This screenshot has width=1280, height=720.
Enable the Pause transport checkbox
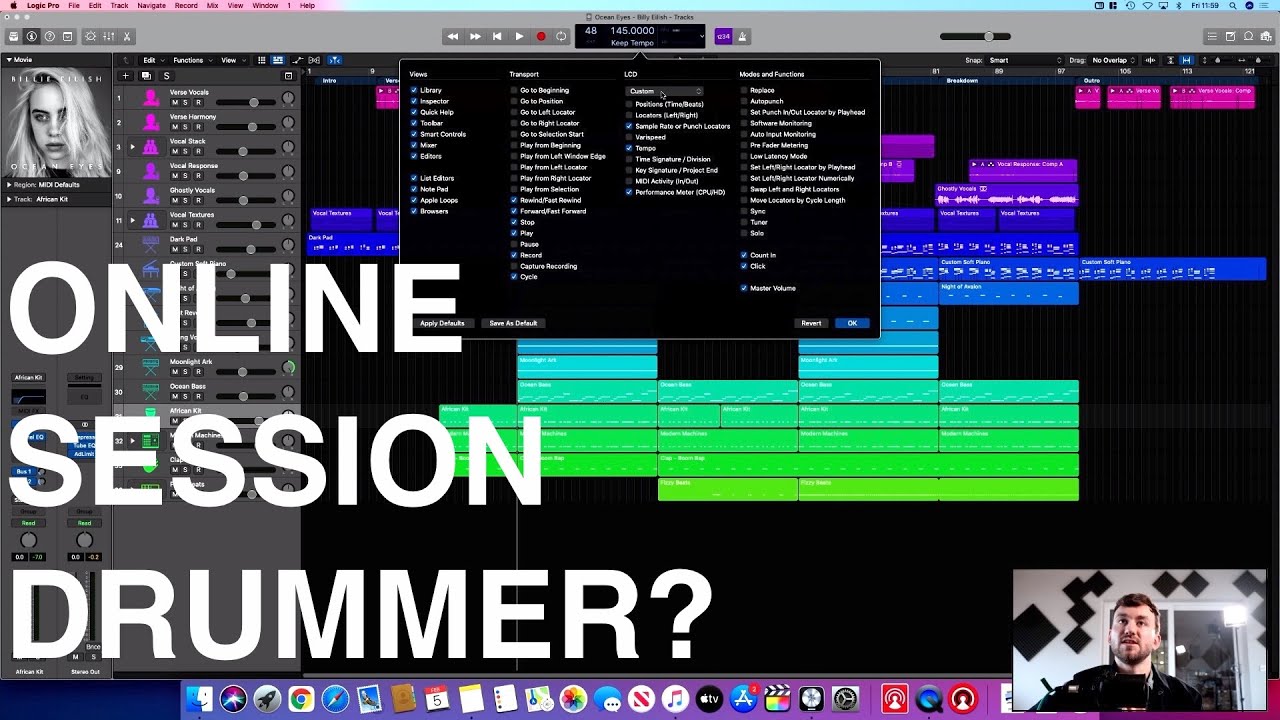(x=514, y=244)
